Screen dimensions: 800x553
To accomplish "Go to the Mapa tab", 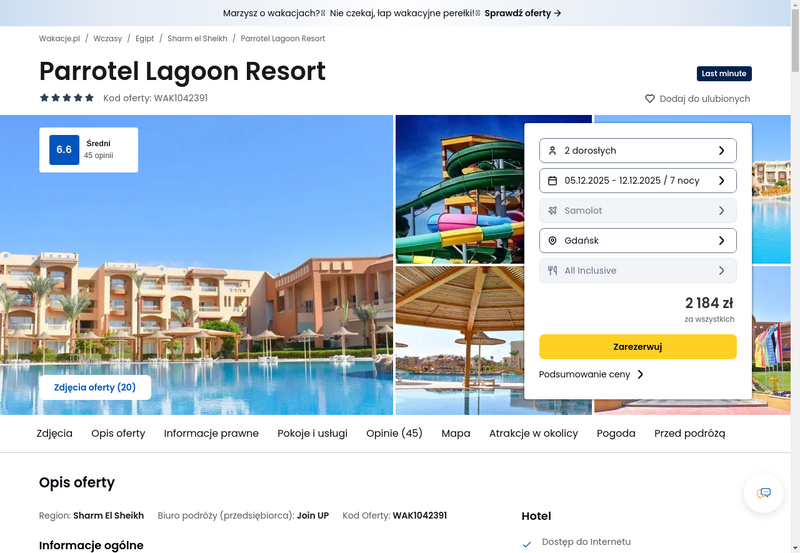I will pos(456,433).
